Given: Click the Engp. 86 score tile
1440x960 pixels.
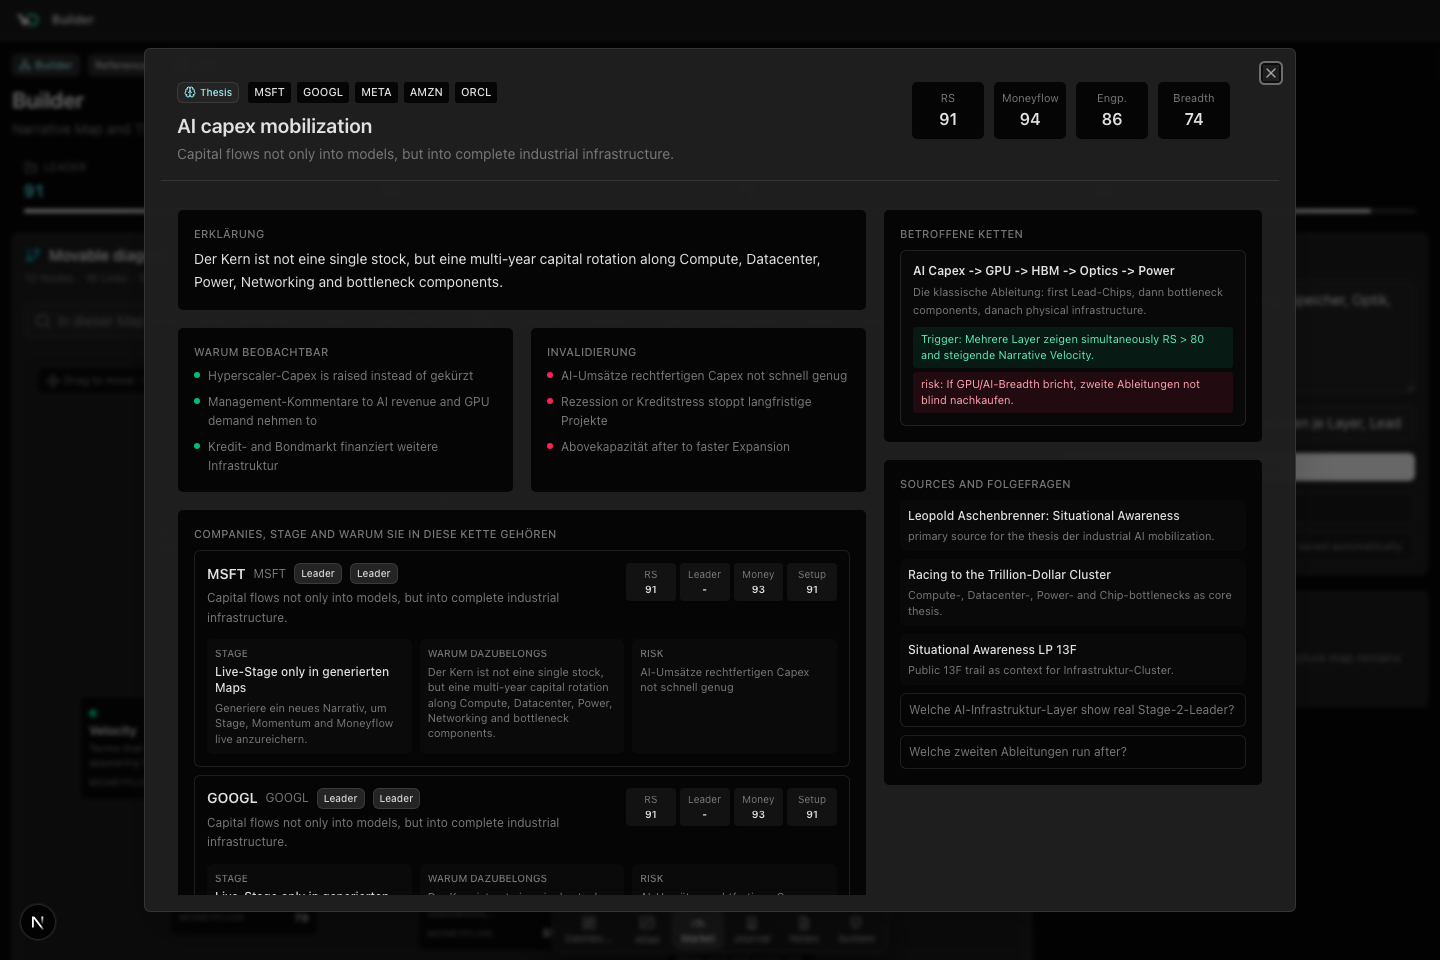Looking at the screenshot, I should tap(1112, 110).
